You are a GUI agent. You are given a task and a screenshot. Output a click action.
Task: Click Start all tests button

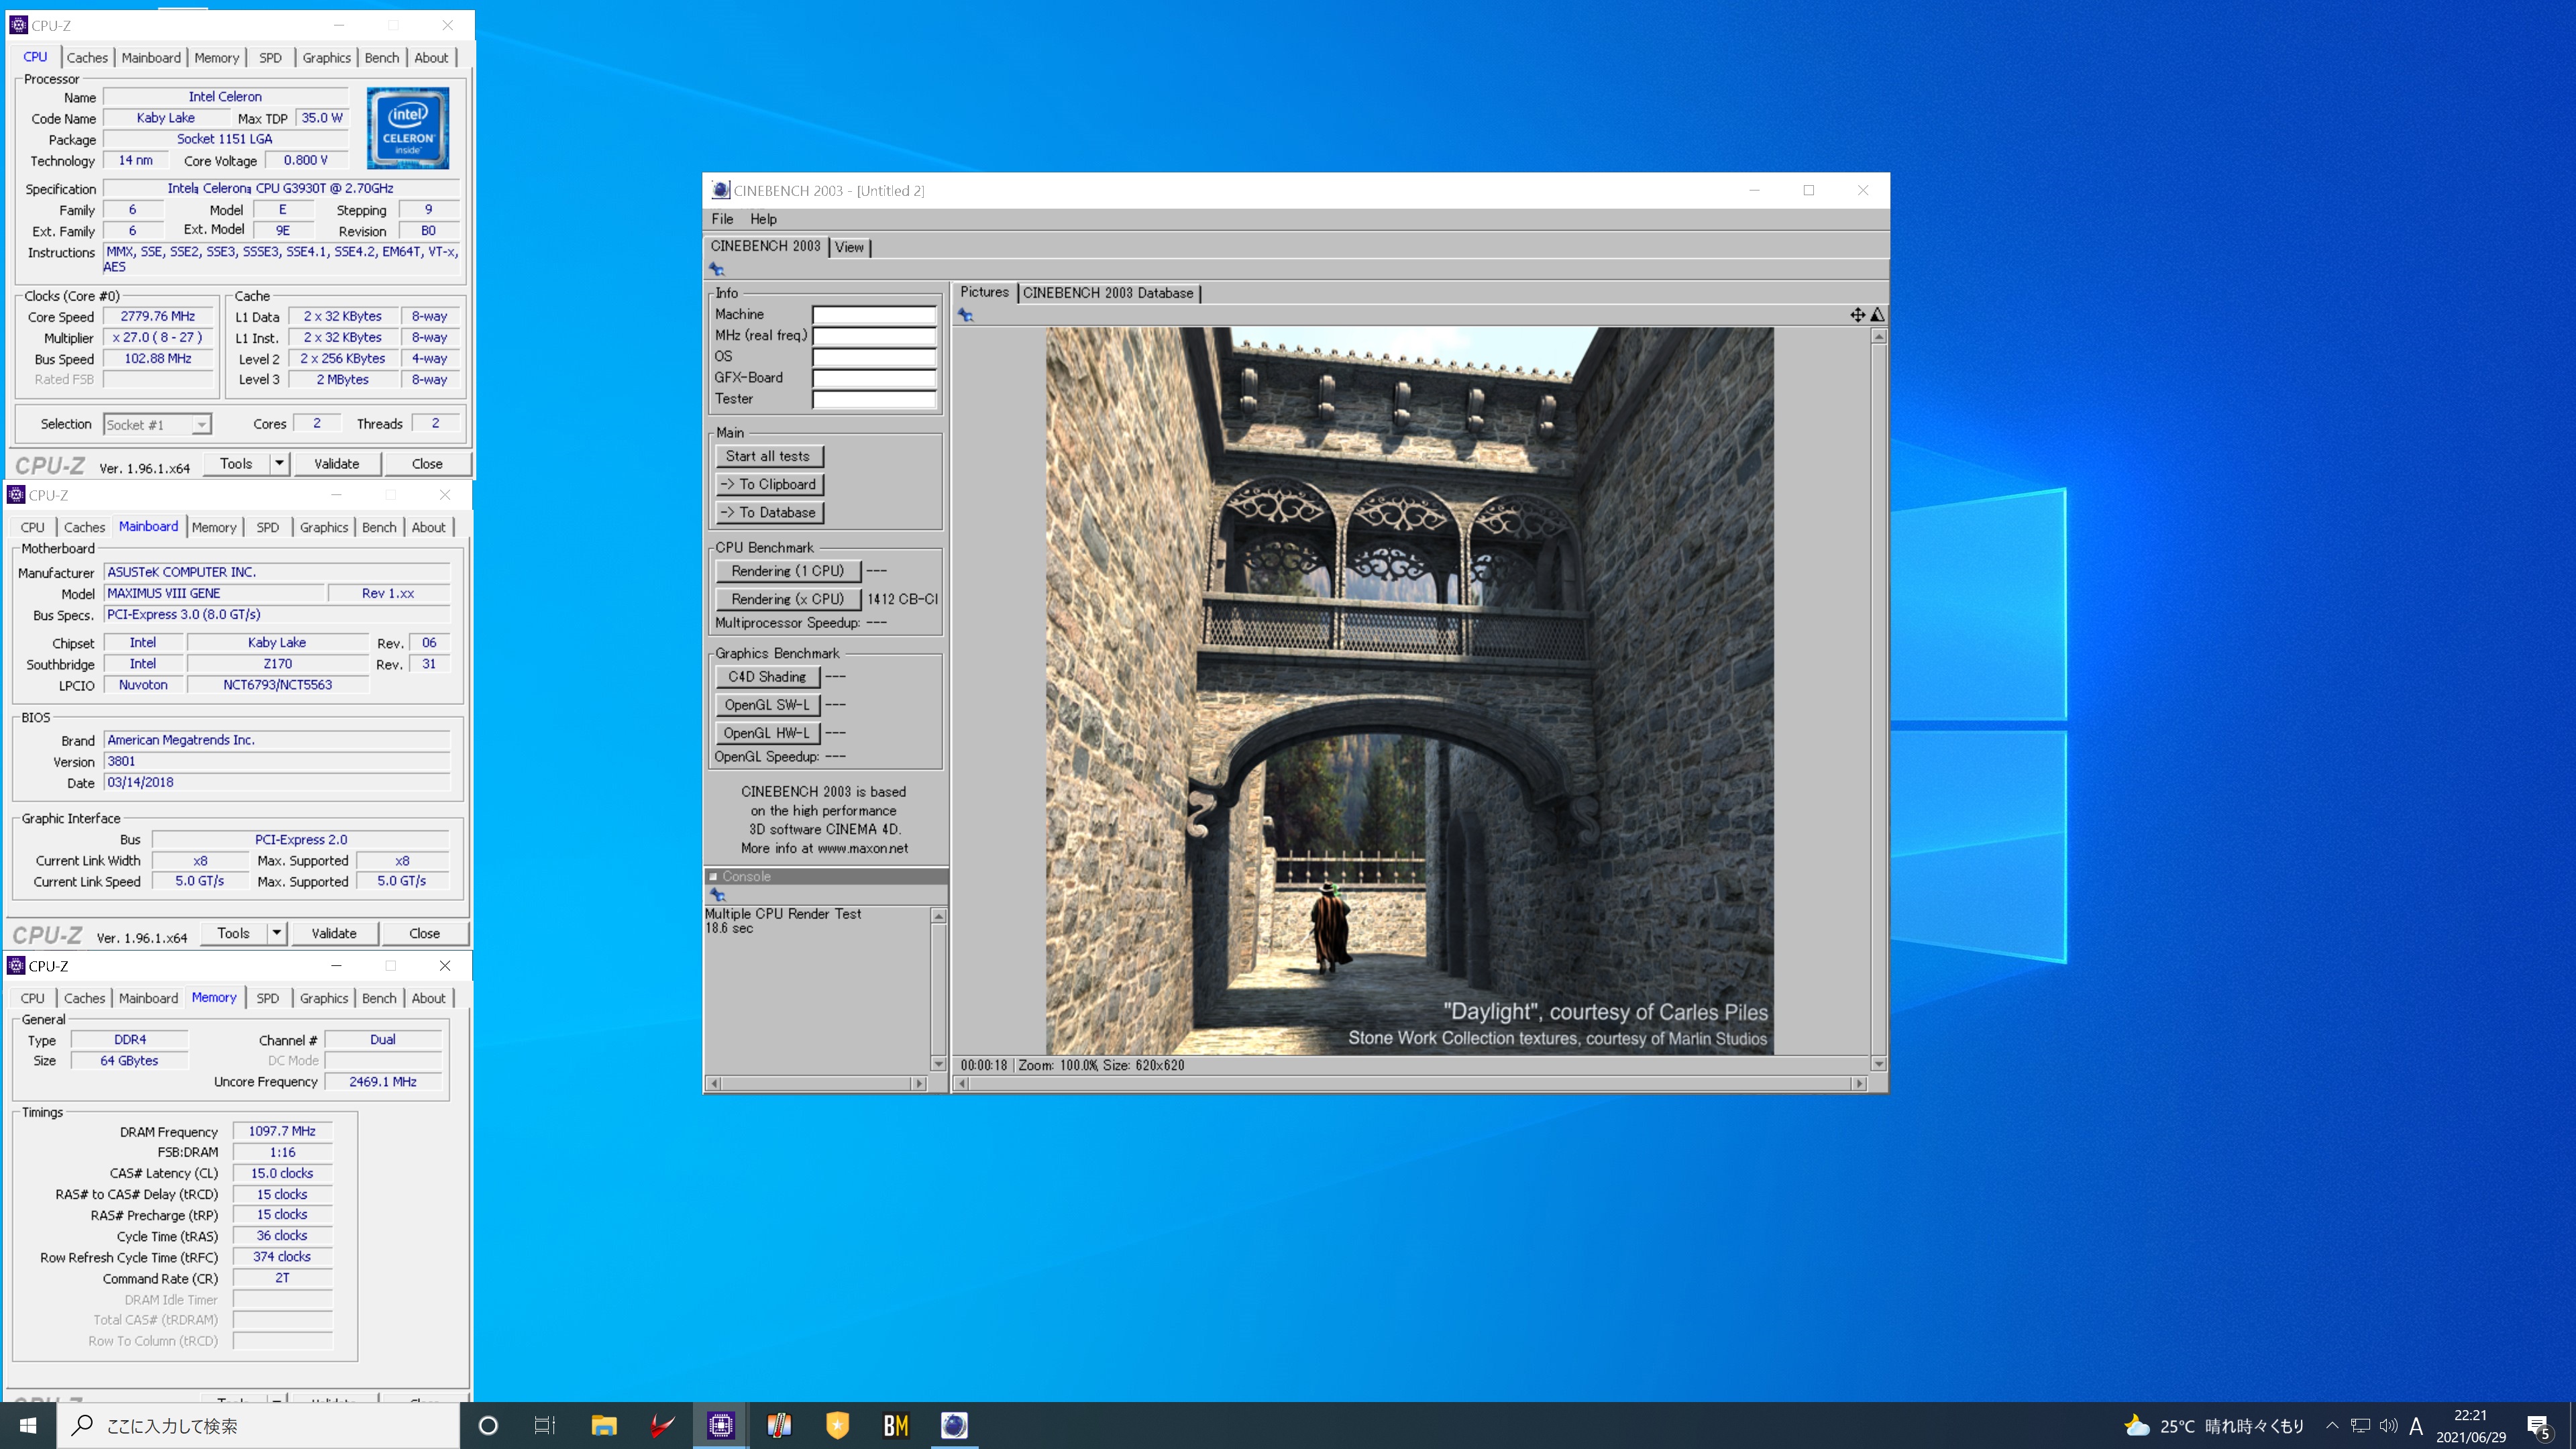tap(768, 456)
